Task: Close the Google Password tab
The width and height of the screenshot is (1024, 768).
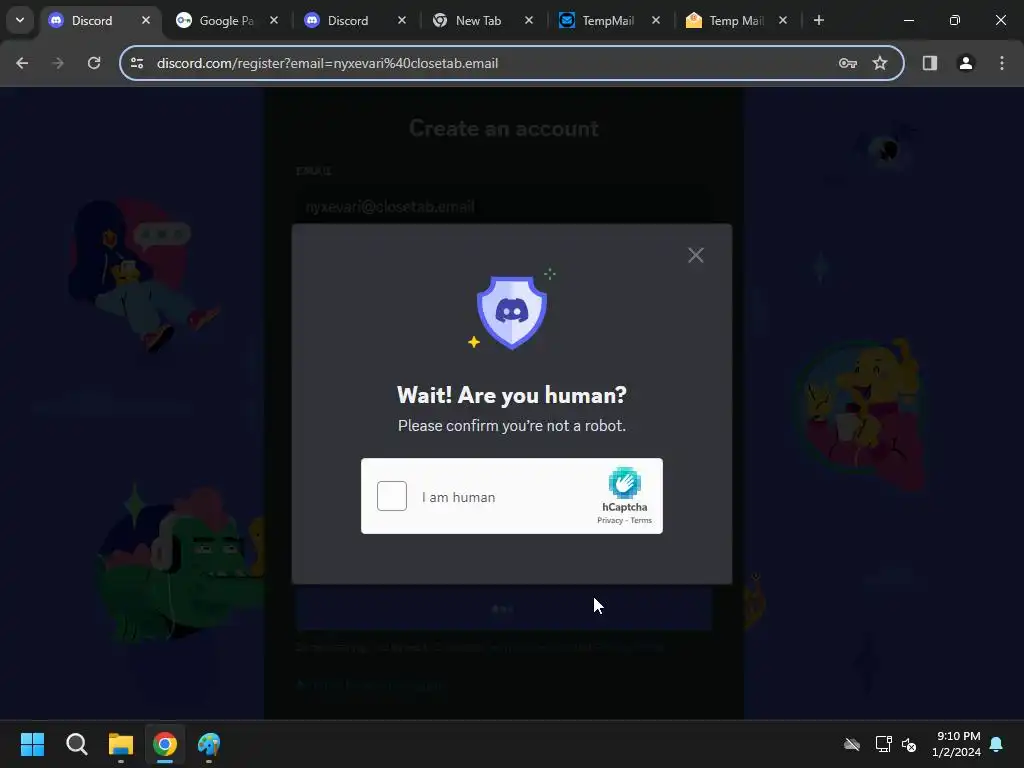Action: (x=274, y=20)
